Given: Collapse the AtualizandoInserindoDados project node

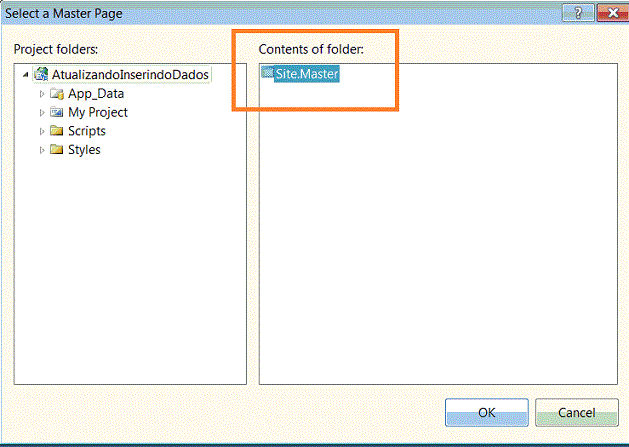Looking at the screenshot, I should pyautogui.click(x=26, y=75).
